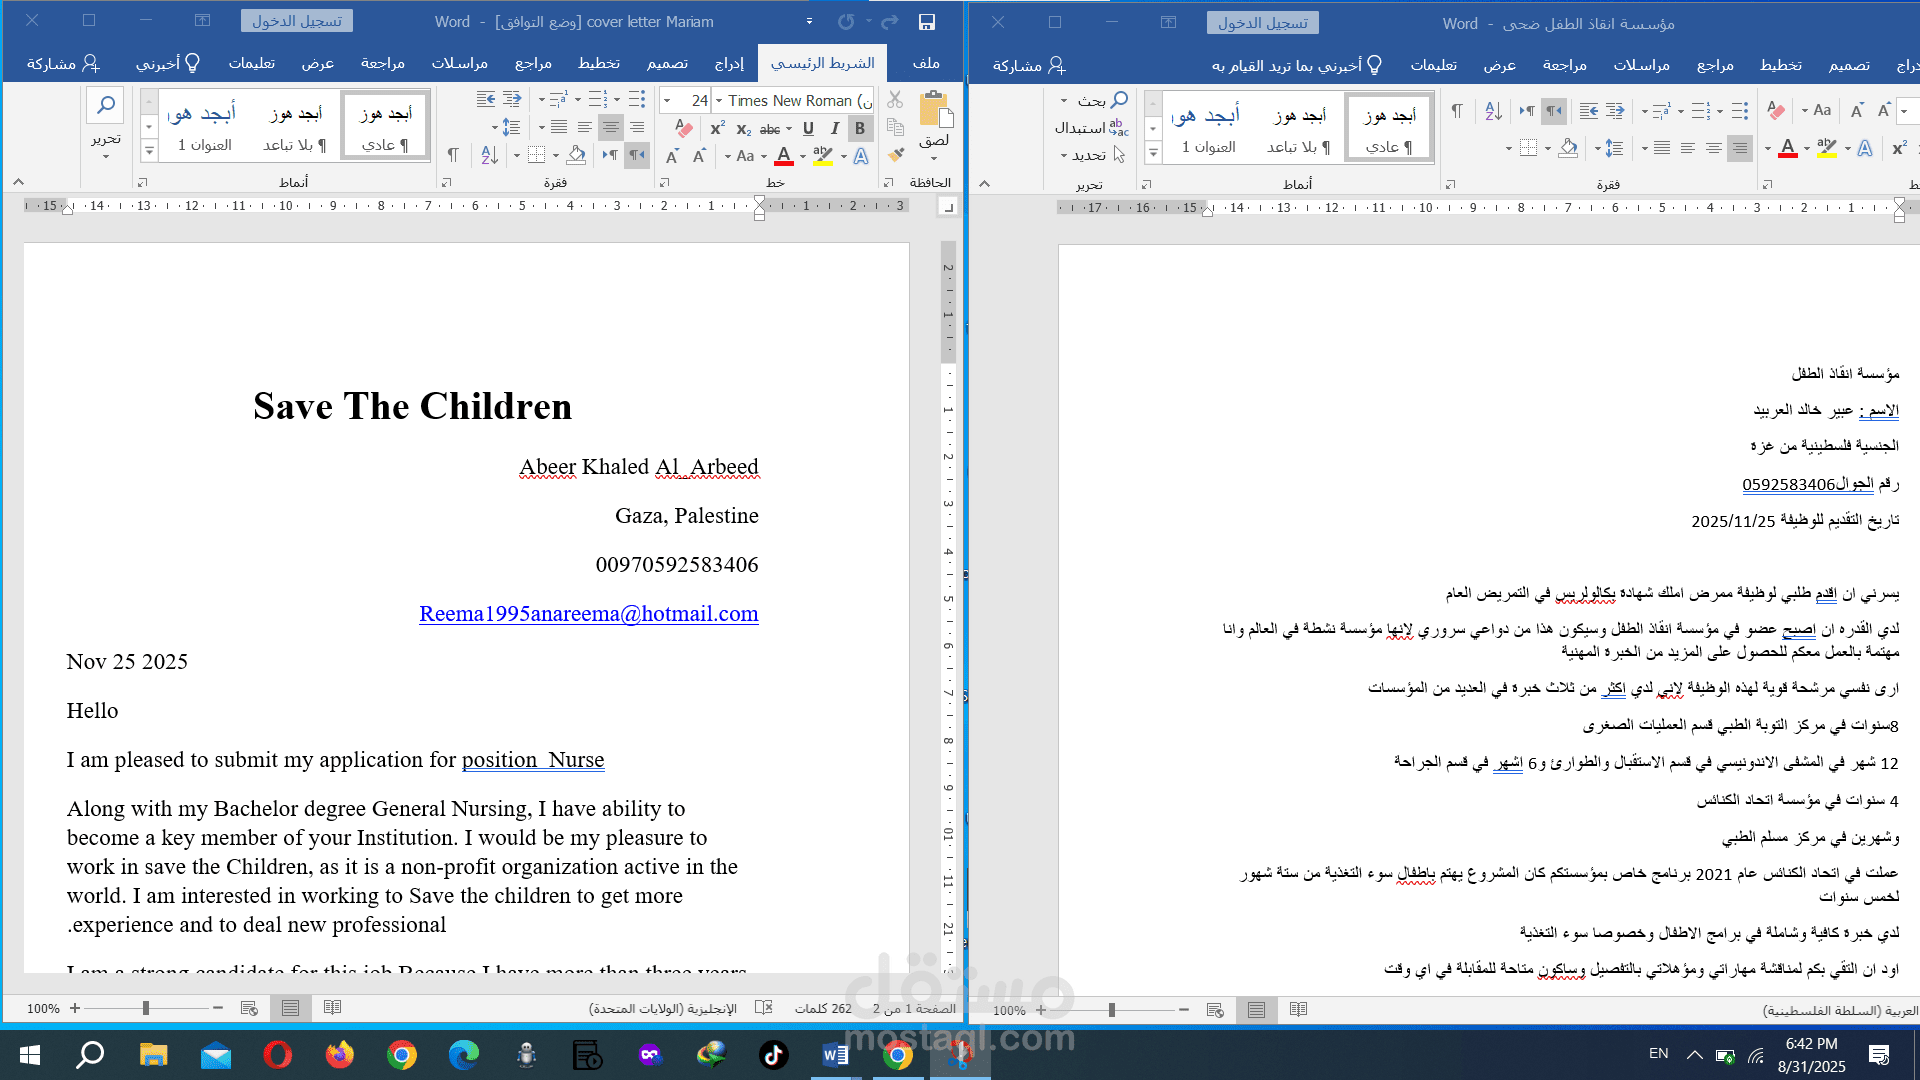The image size is (1920, 1080).
Task: Open Windows Start menu
Action: (30, 1054)
